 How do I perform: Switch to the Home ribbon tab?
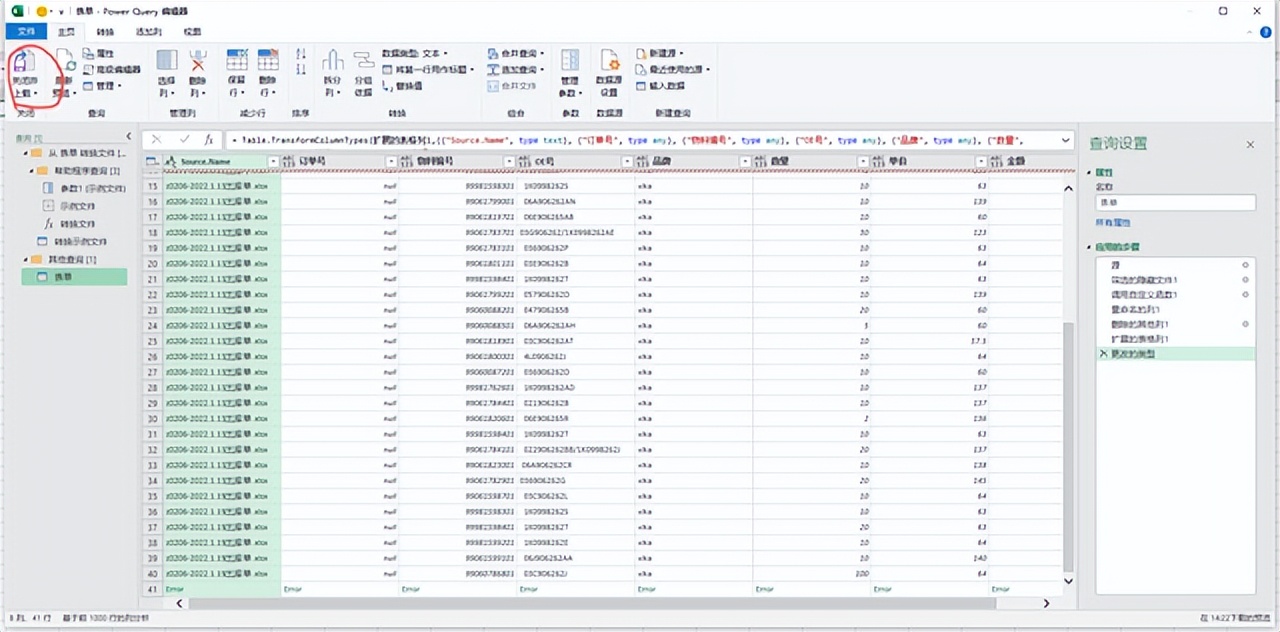(66, 32)
